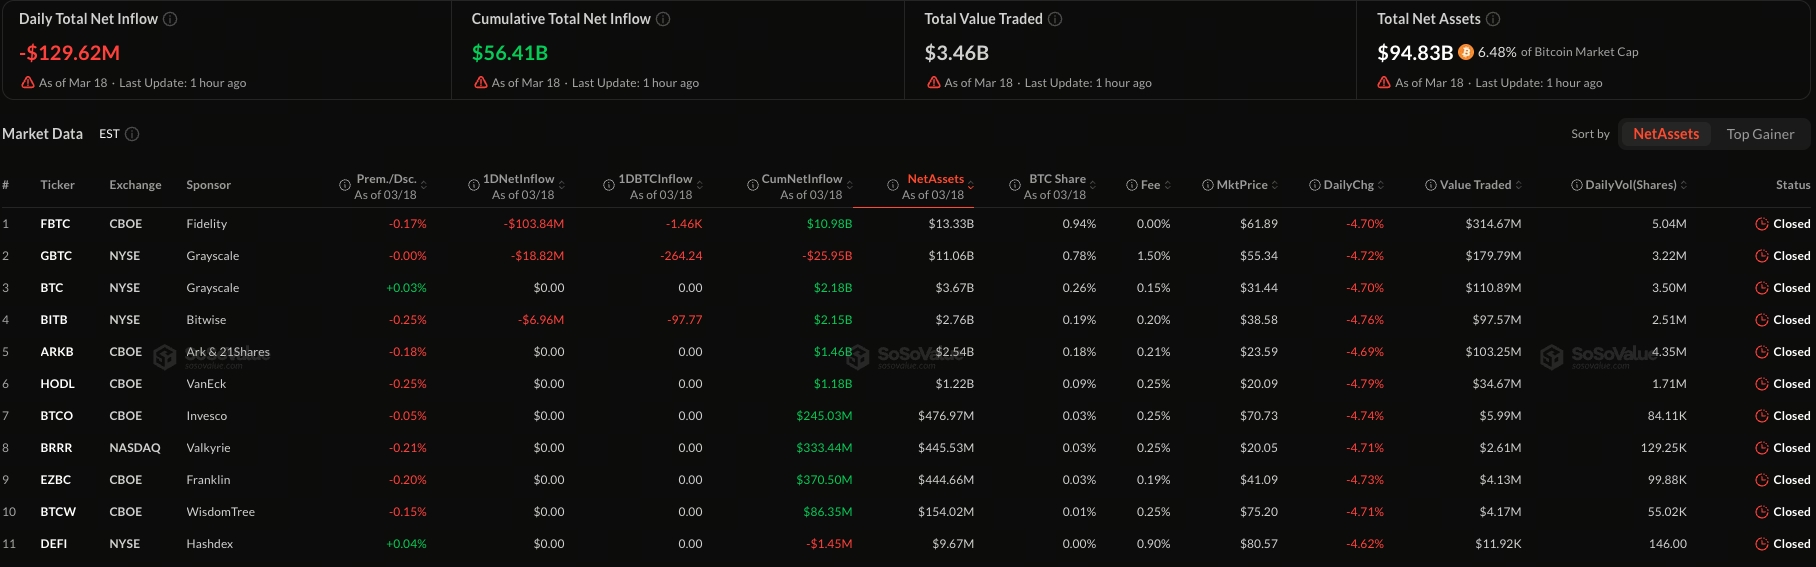Open the EZBC ticker
Screen dimensions: 1816x567
click(55, 480)
